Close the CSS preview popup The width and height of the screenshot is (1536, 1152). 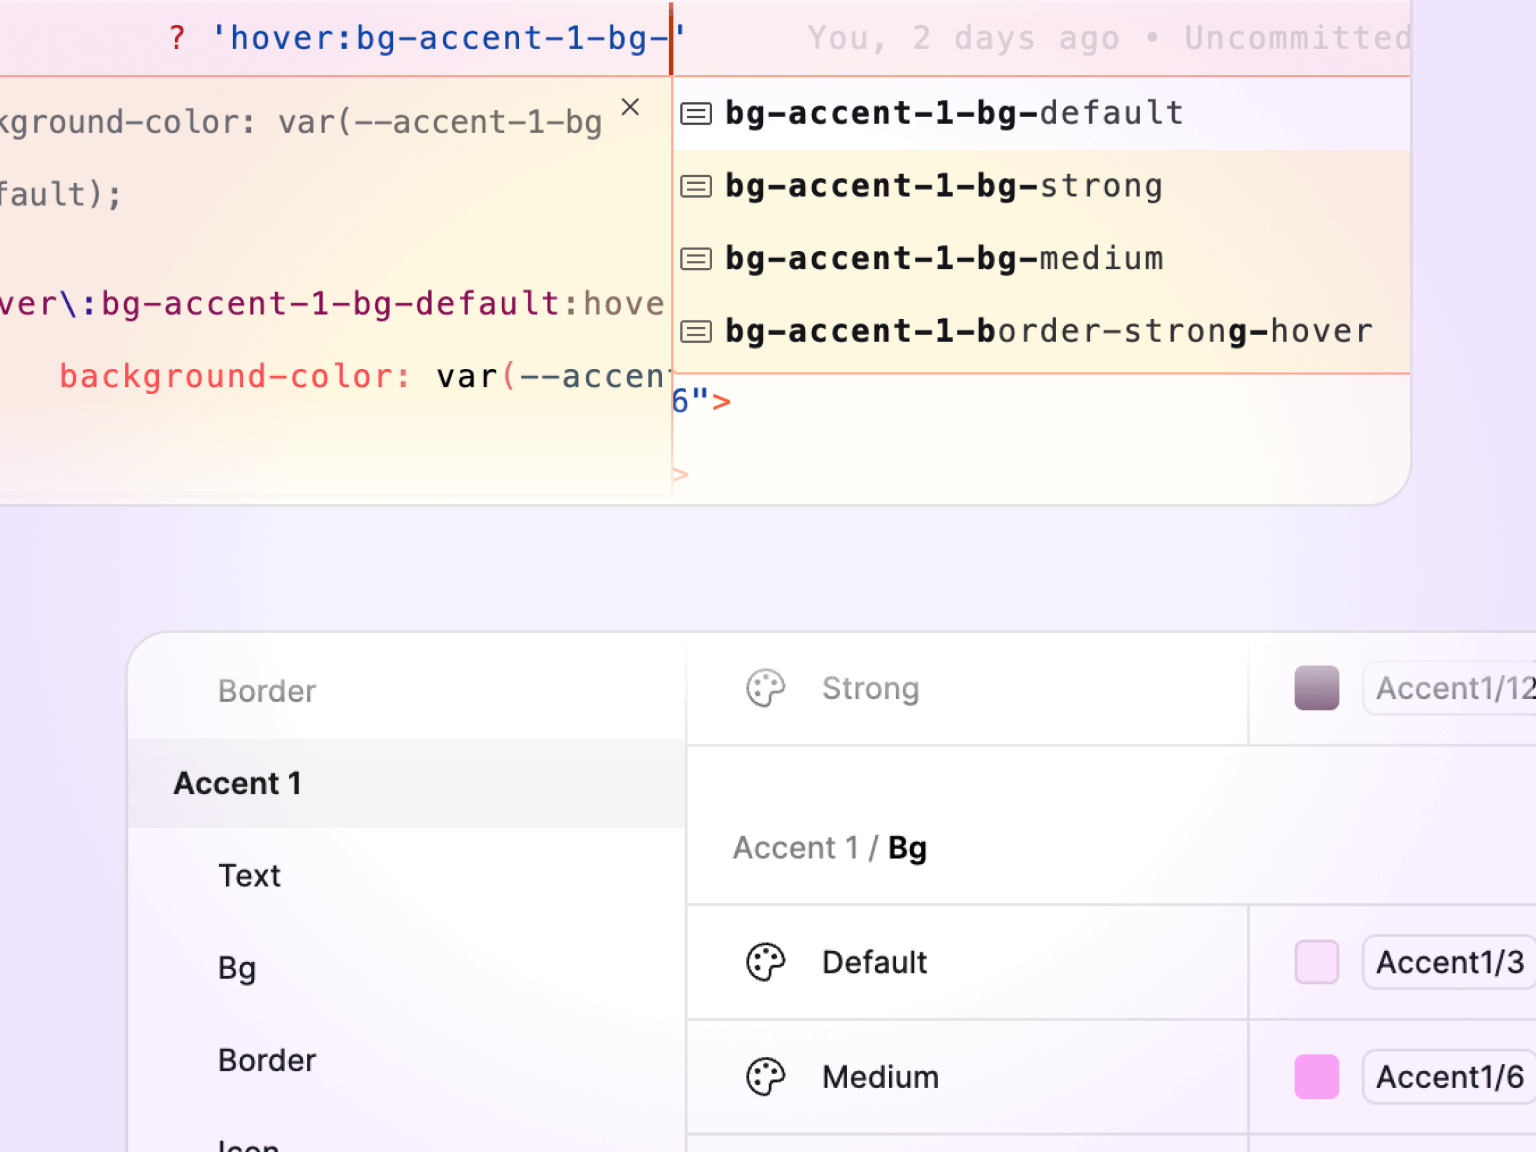pyautogui.click(x=630, y=107)
